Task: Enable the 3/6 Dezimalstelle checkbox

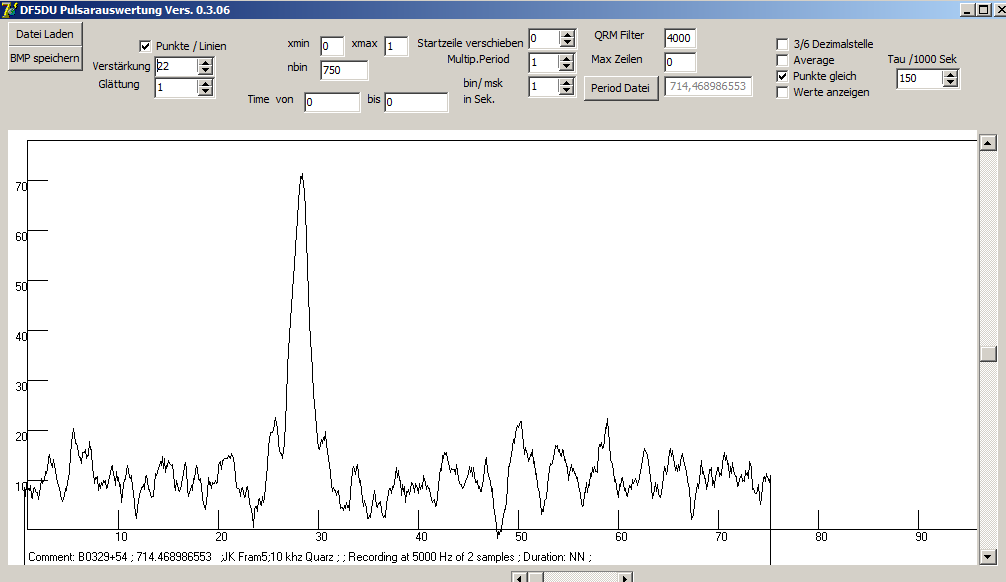Action: (782, 44)
